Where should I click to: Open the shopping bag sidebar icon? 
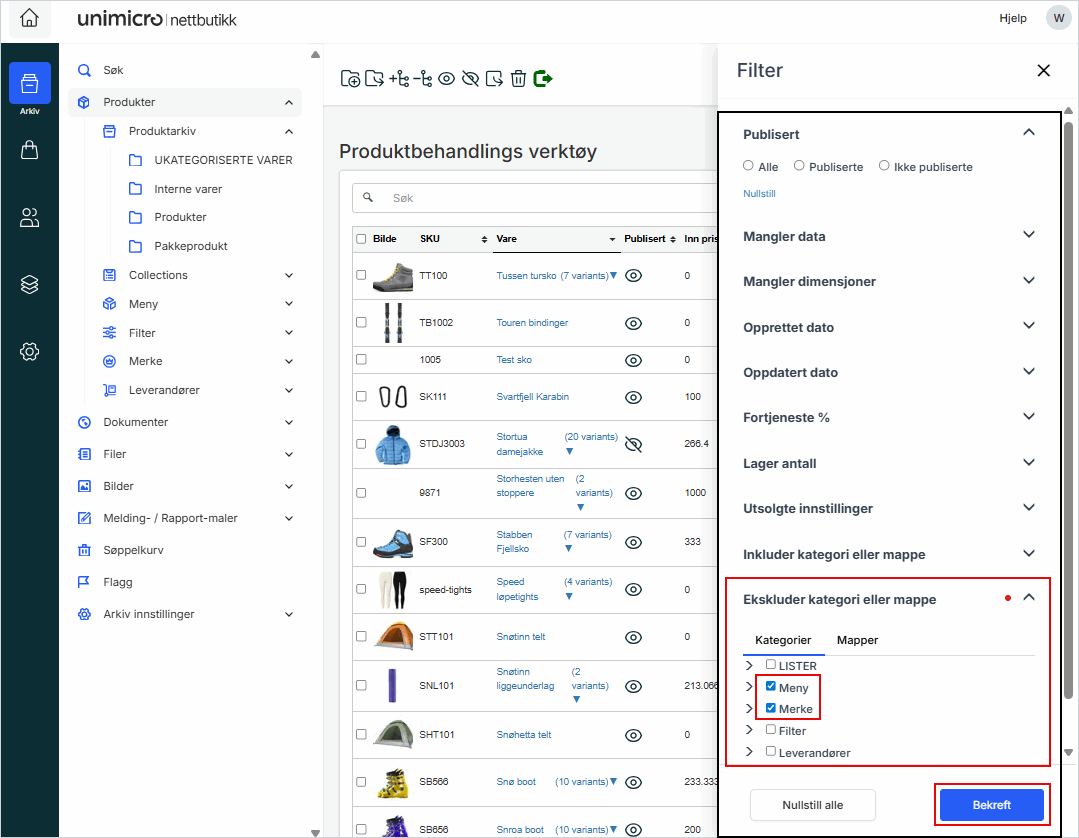[x=30, y=150]
